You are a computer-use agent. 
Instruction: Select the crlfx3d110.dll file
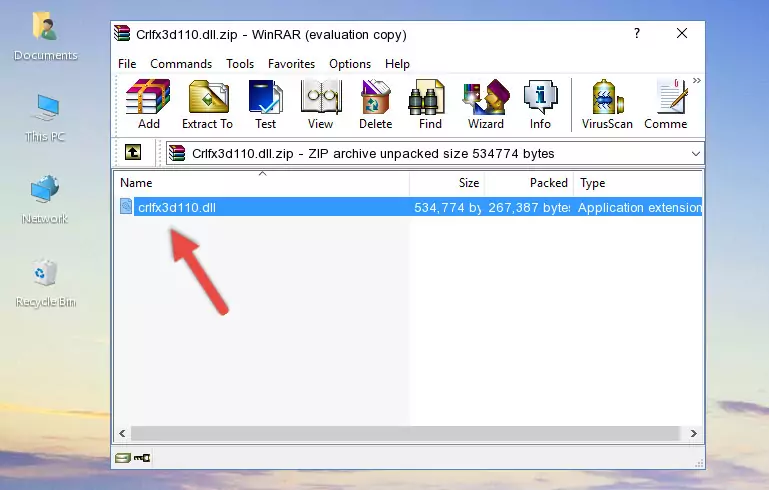[177, 207]
